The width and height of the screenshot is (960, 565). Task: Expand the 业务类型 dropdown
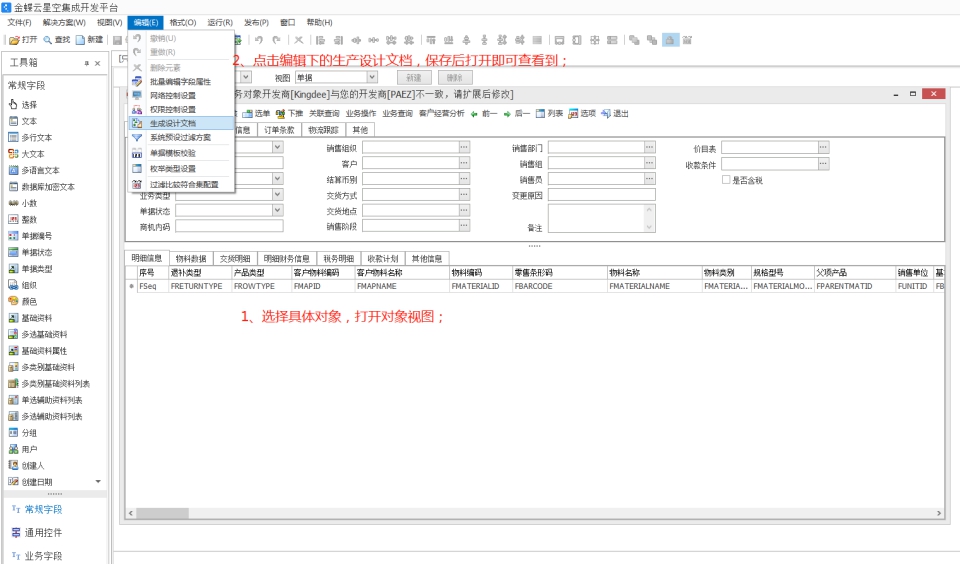coord(277,195)
